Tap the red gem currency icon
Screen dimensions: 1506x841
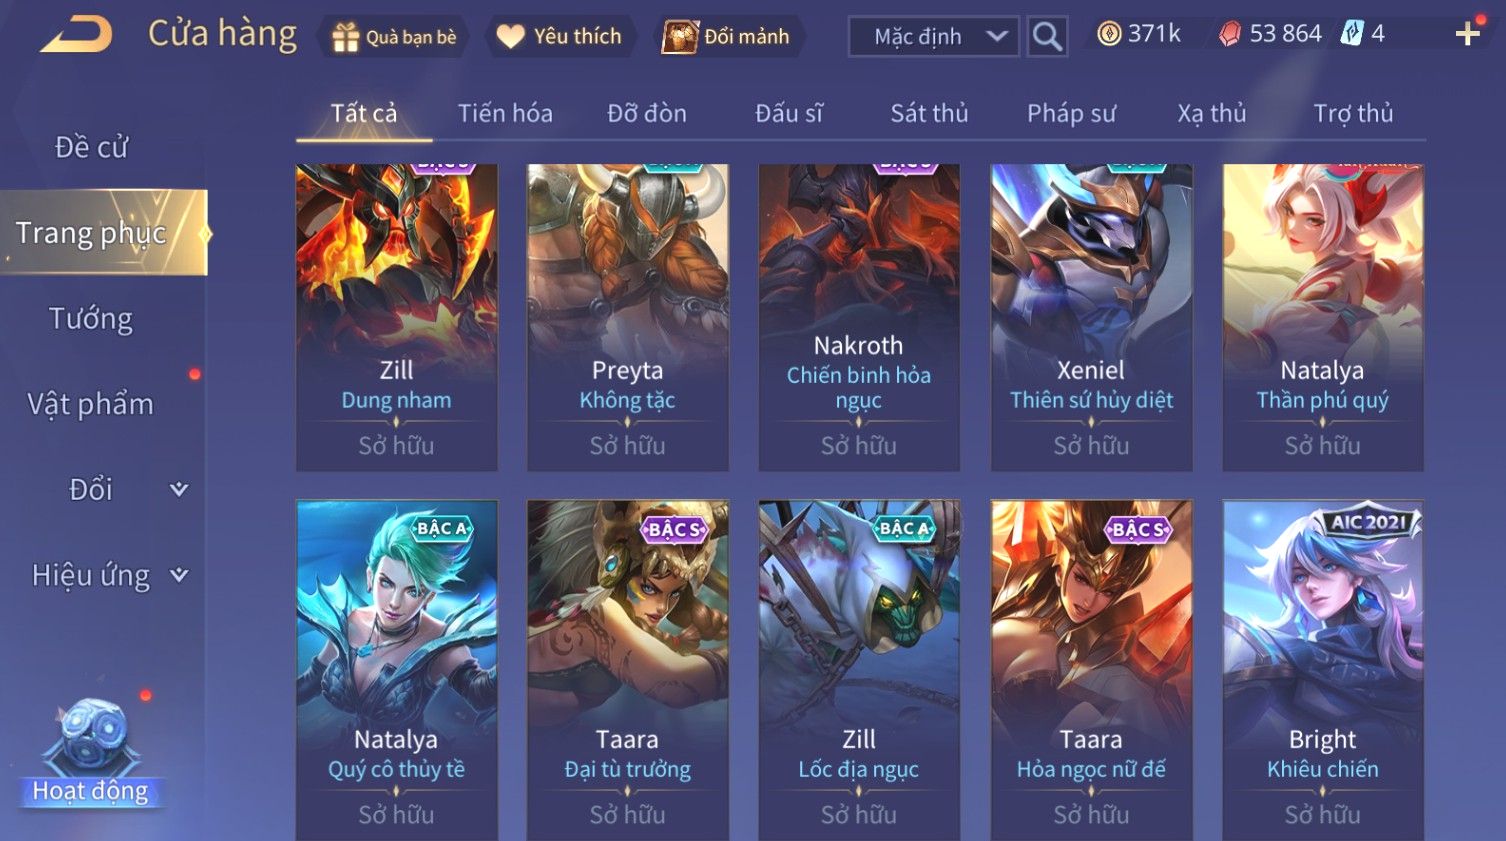coord(1230,34)
